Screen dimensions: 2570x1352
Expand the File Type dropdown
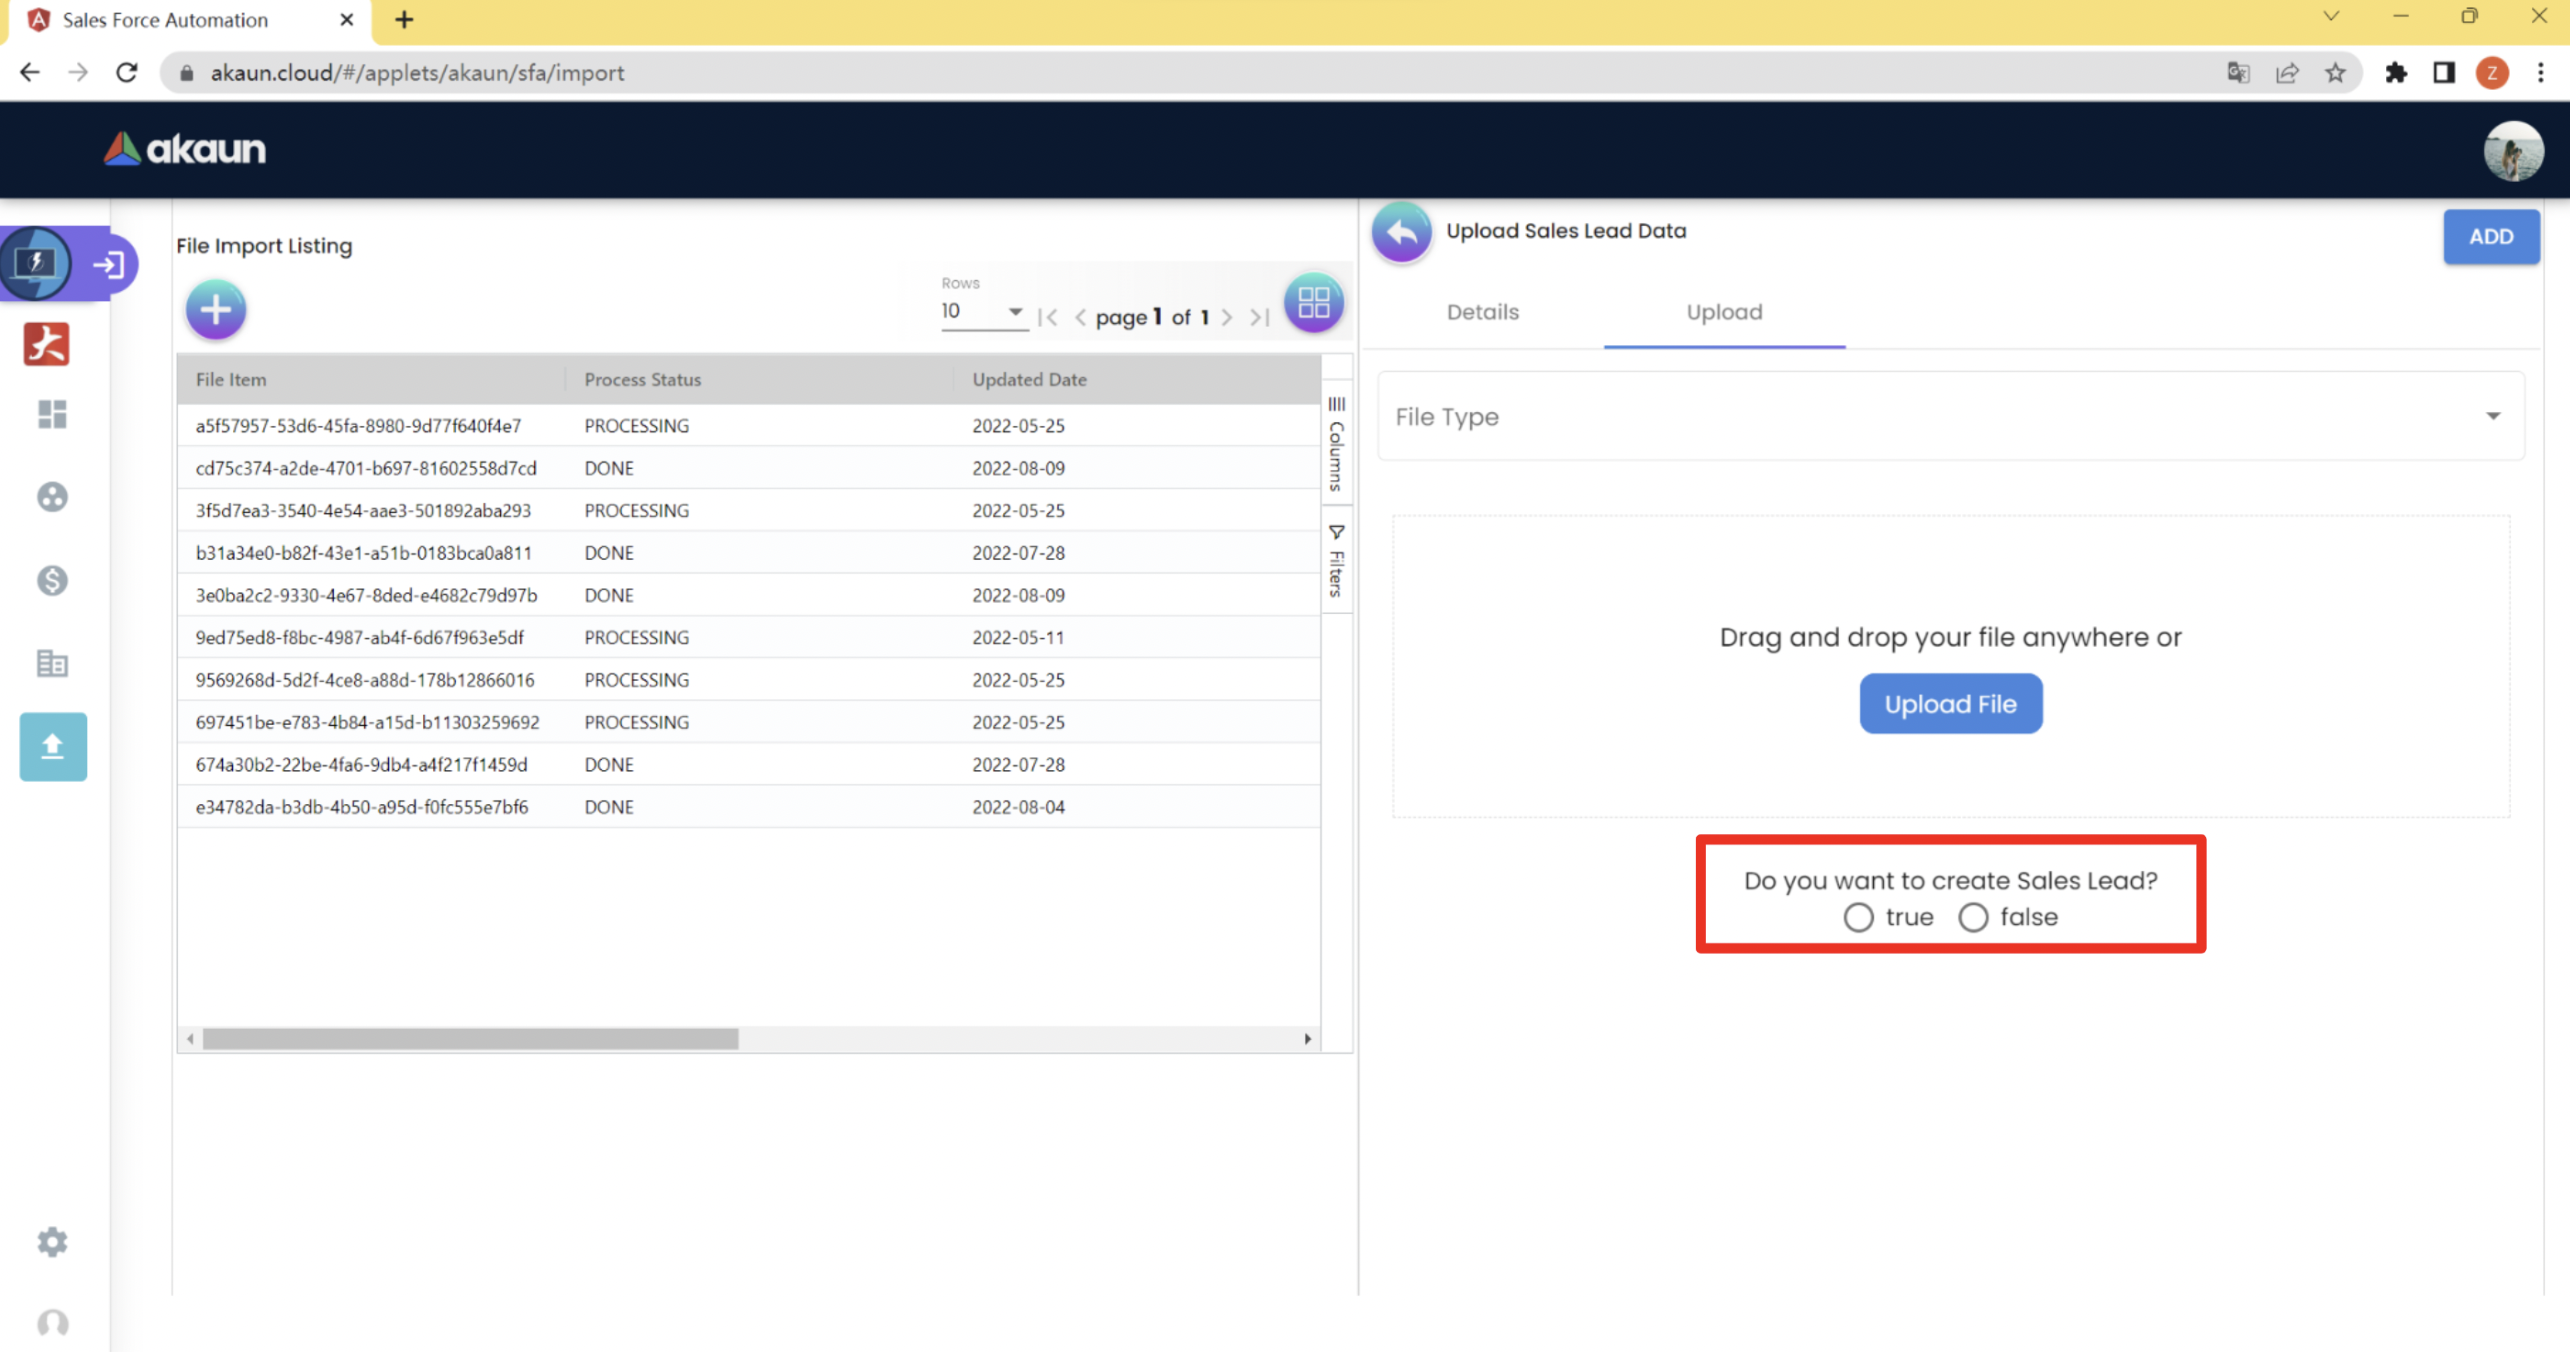pos(1950,416)
